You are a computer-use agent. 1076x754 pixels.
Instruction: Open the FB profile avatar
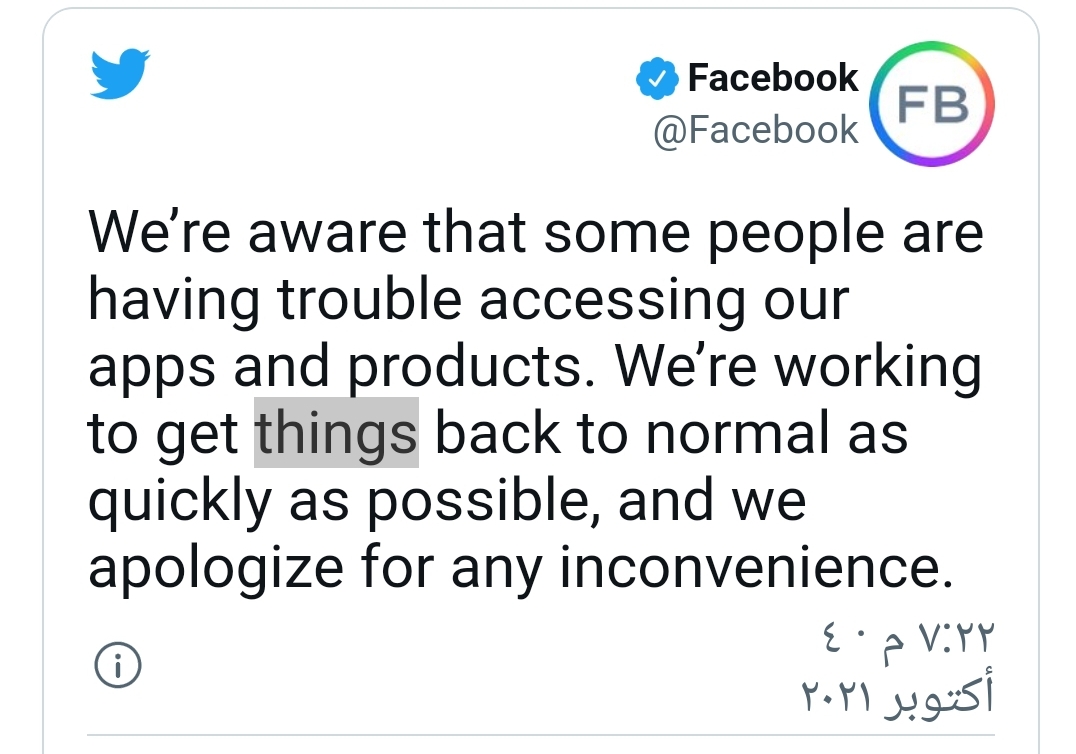point(929,103)
